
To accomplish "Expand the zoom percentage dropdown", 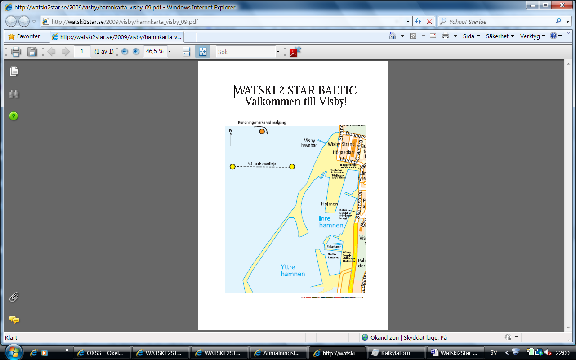I will coord(169,52).
